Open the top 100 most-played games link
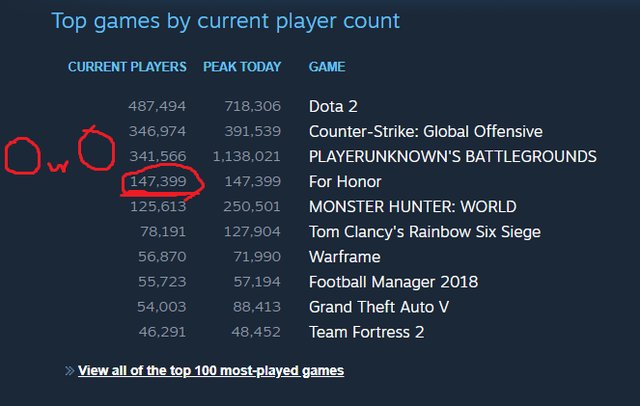Screen dimensions: 640x406 [x=211, y=371]
